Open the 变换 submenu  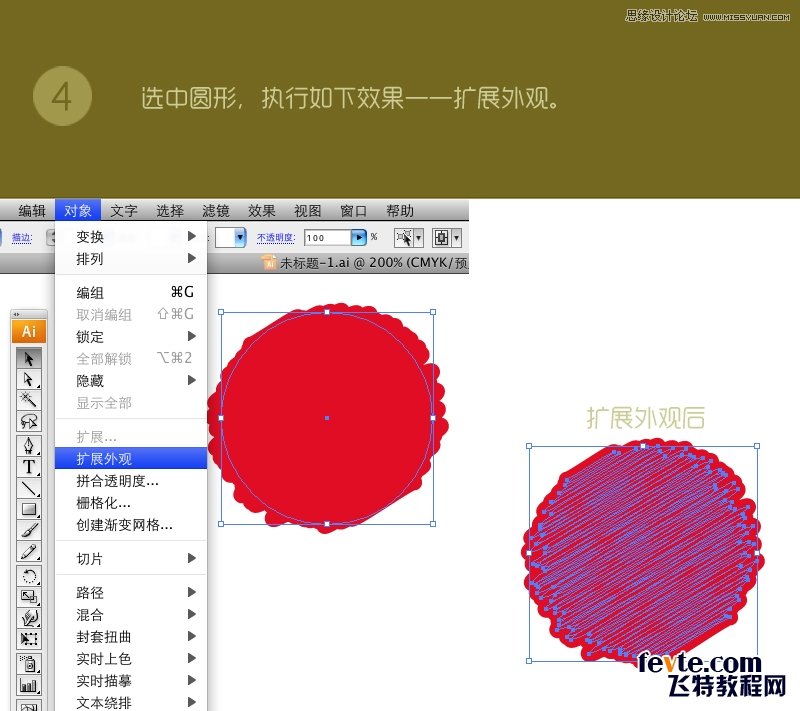tap(90, 238)
